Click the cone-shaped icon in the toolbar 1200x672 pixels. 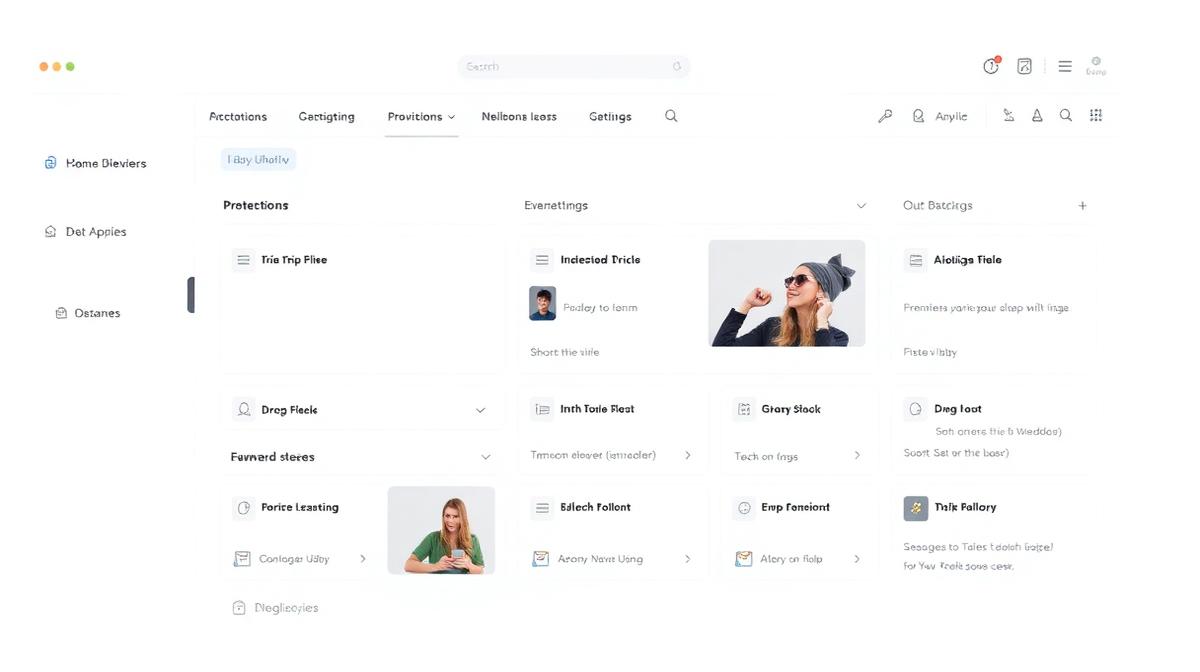1037,116
